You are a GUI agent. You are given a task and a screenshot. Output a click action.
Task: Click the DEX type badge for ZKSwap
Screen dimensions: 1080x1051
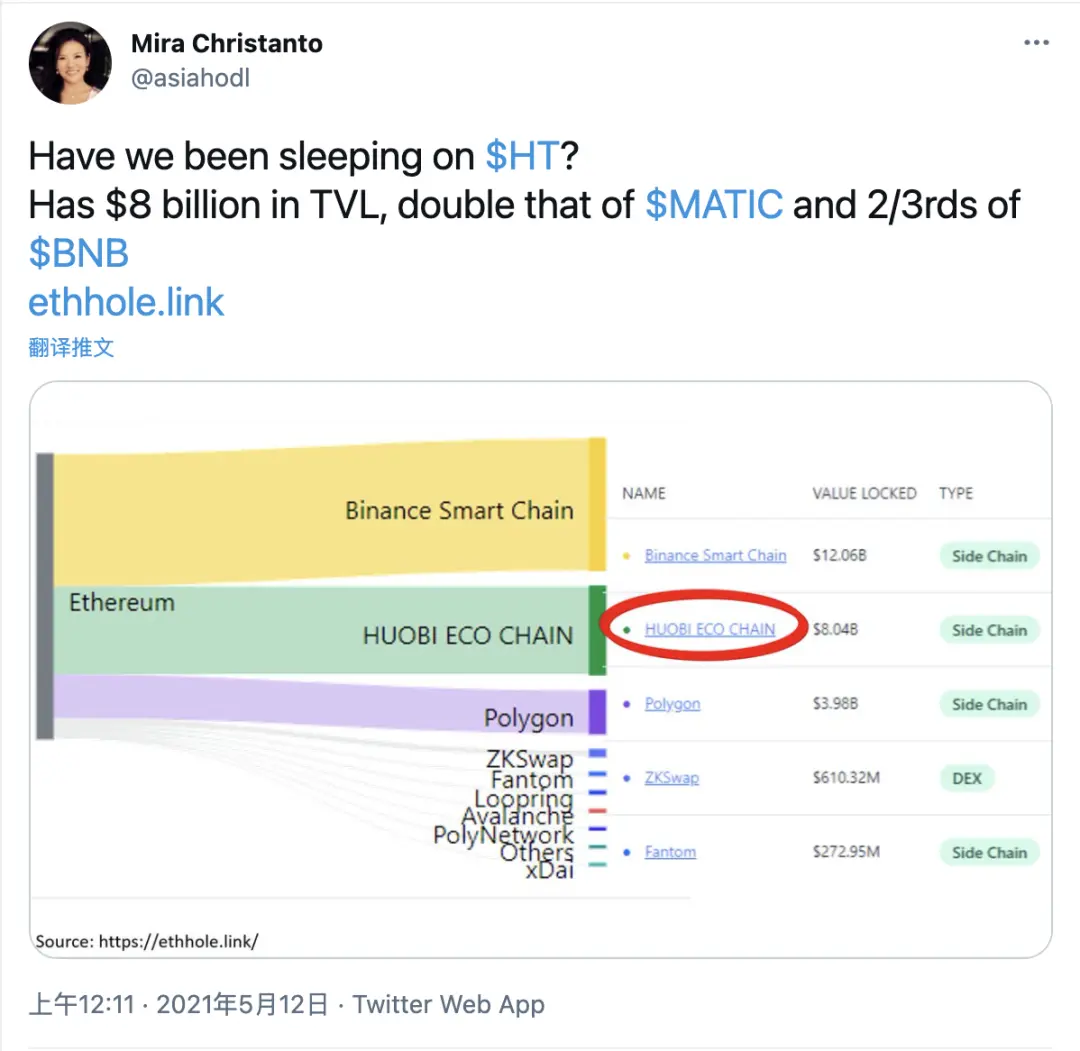[x=966, y=778]
